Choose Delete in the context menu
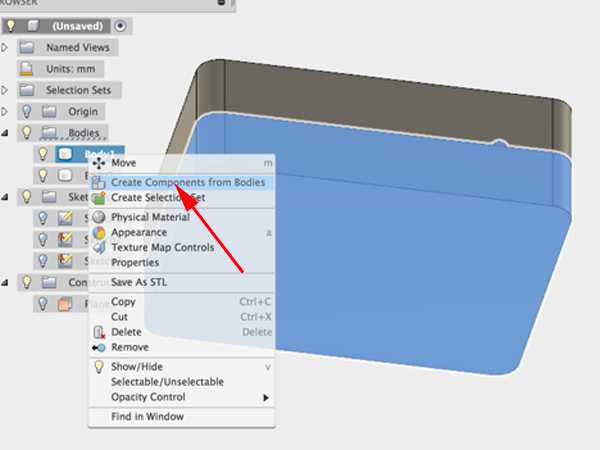600x450 pixels. point(181,332)
